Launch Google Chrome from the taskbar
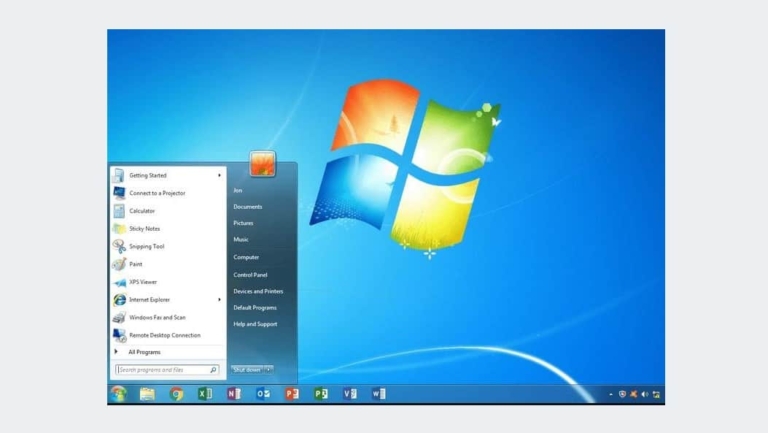 [176, 394]
